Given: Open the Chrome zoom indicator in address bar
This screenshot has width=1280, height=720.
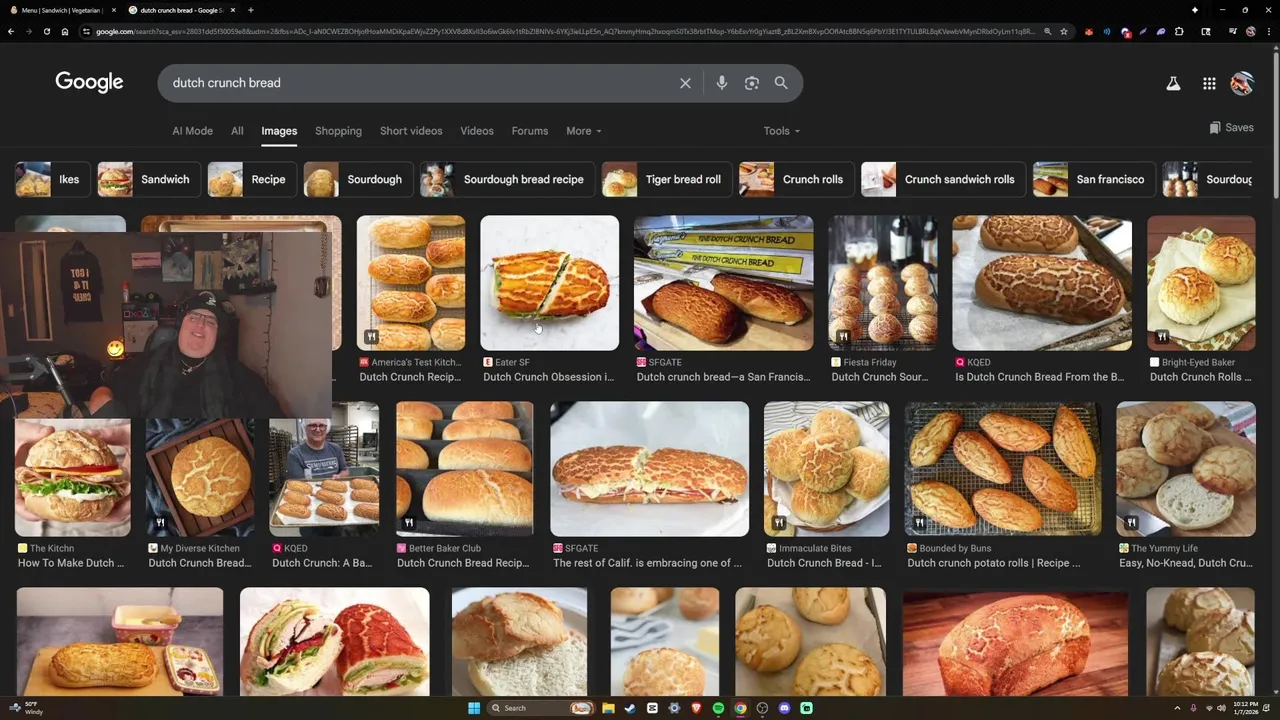Looking at the screenshot, I should [x=1048, y=31].
